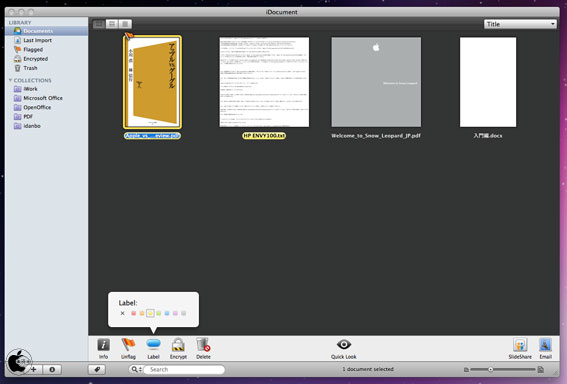Encrypt the selected document with the padlock icon
The height and width of the screenshot is (384, 567).
tap(178, 348)
